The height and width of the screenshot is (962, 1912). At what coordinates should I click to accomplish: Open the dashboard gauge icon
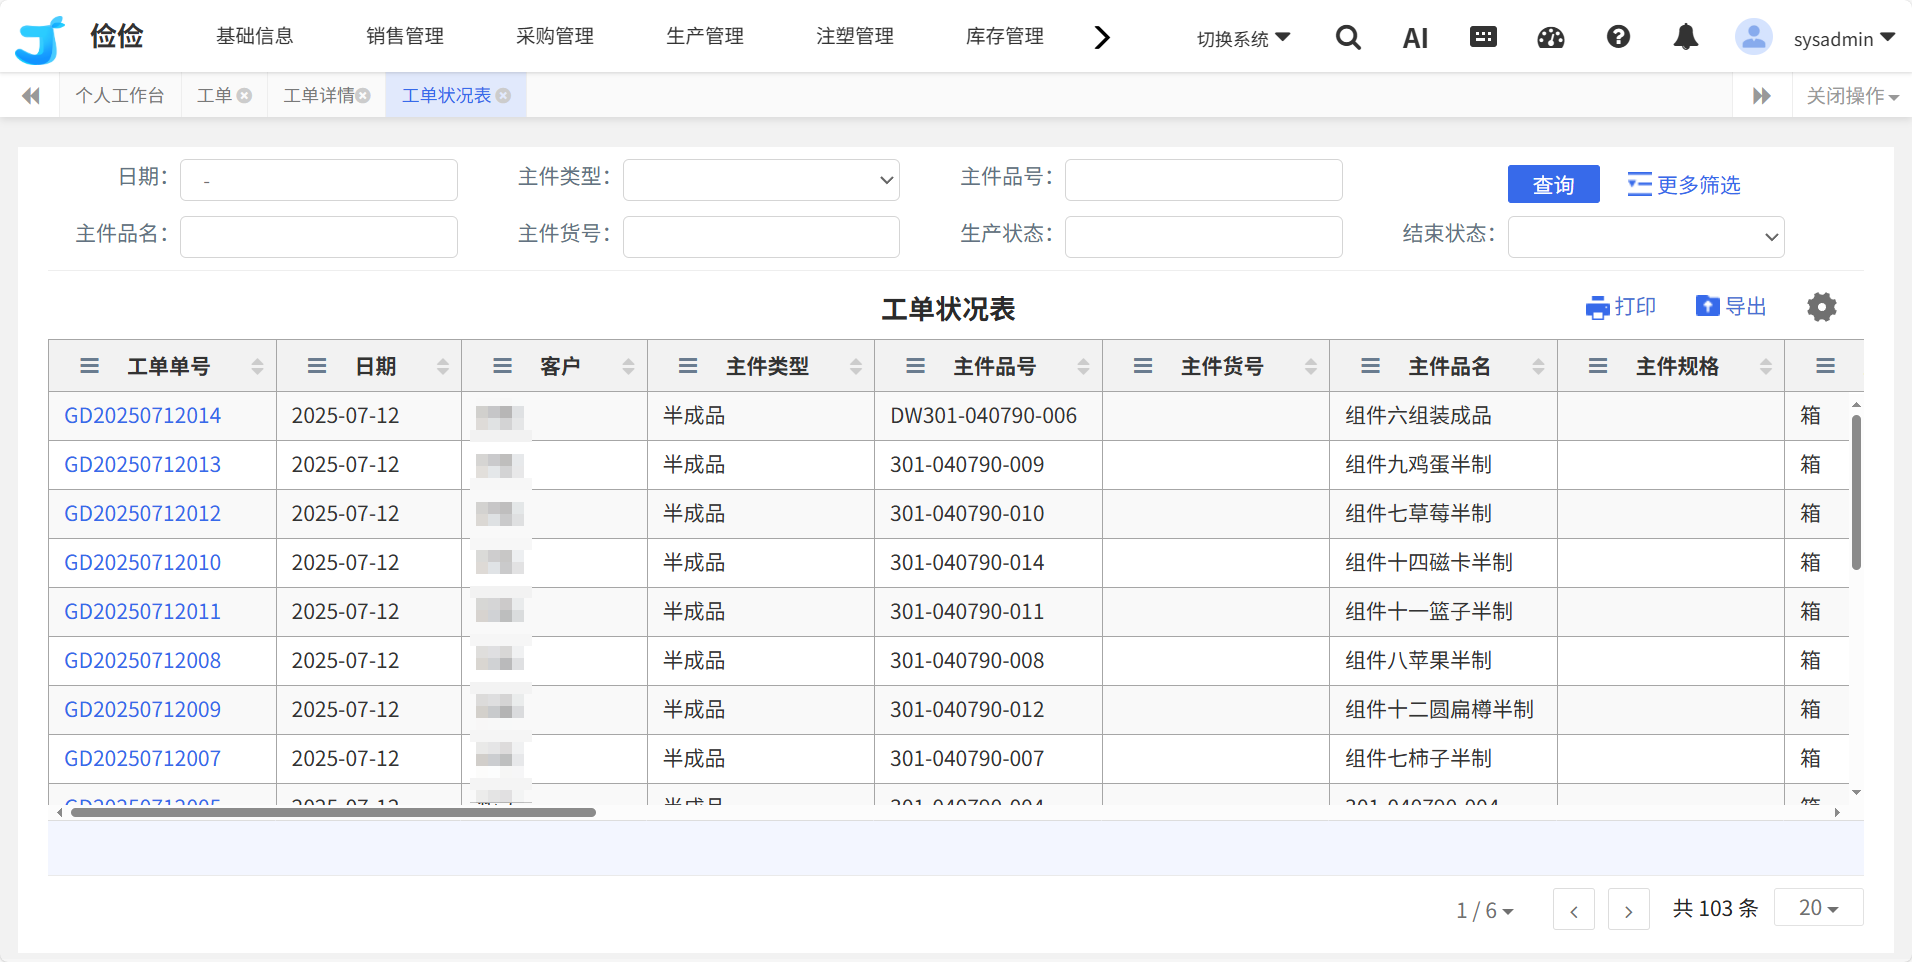pos(1550,38)
